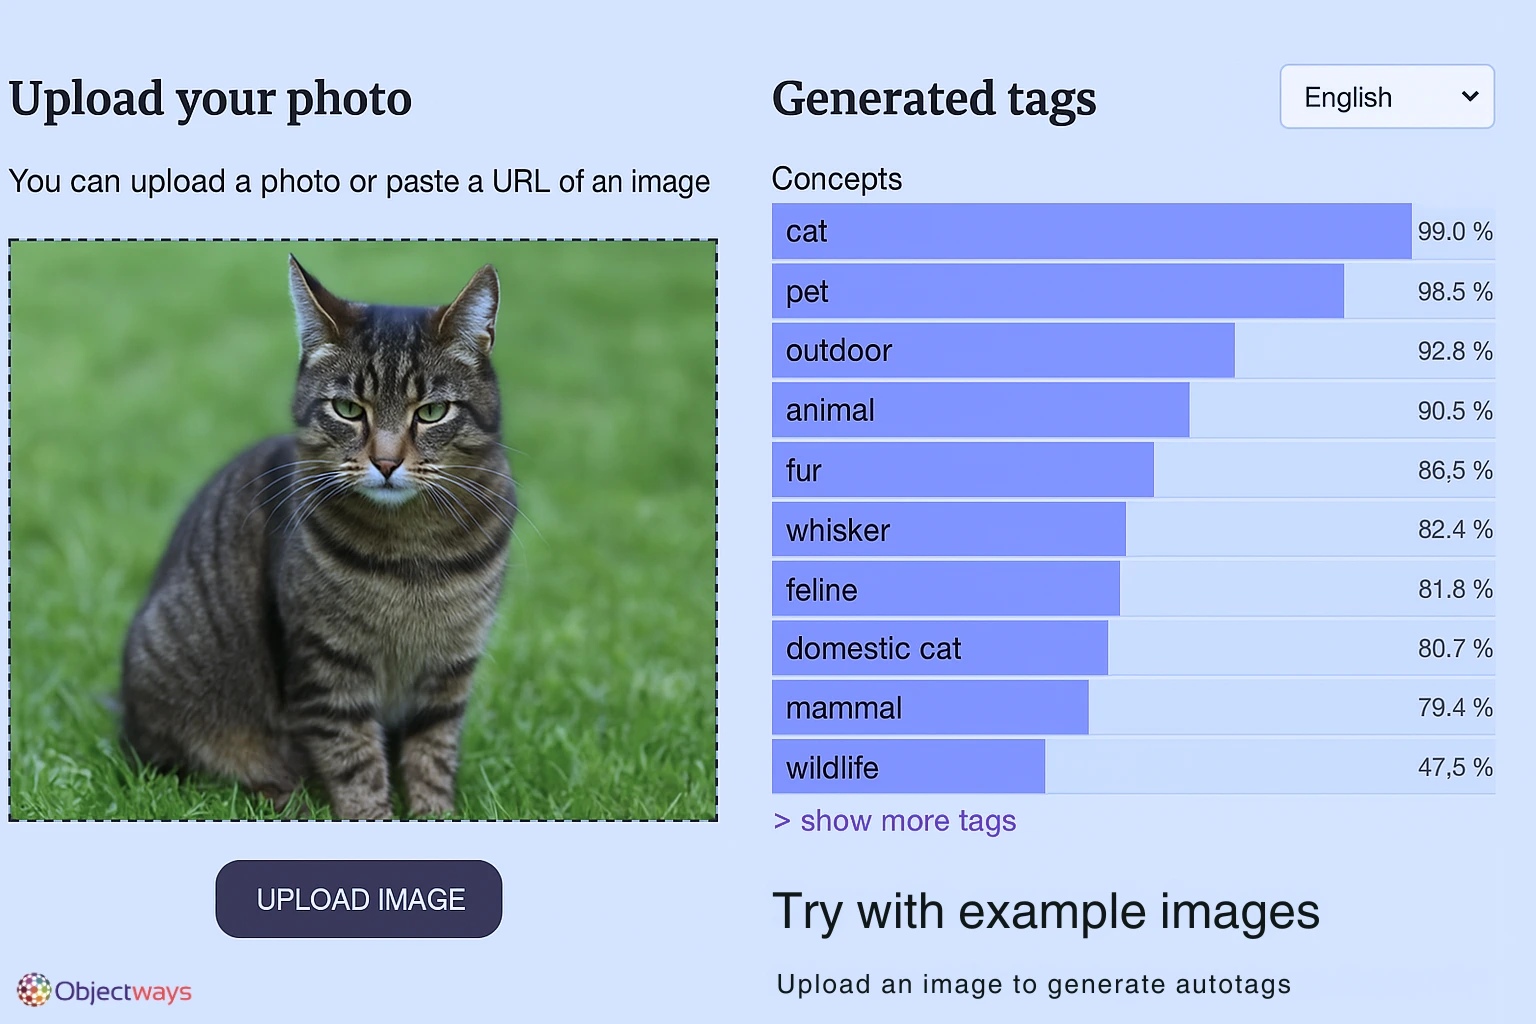Image resolution: width=1536 pixels, height=1024 pixels.
Task: Click the uploaded cat photo
Action: (363, 530)
